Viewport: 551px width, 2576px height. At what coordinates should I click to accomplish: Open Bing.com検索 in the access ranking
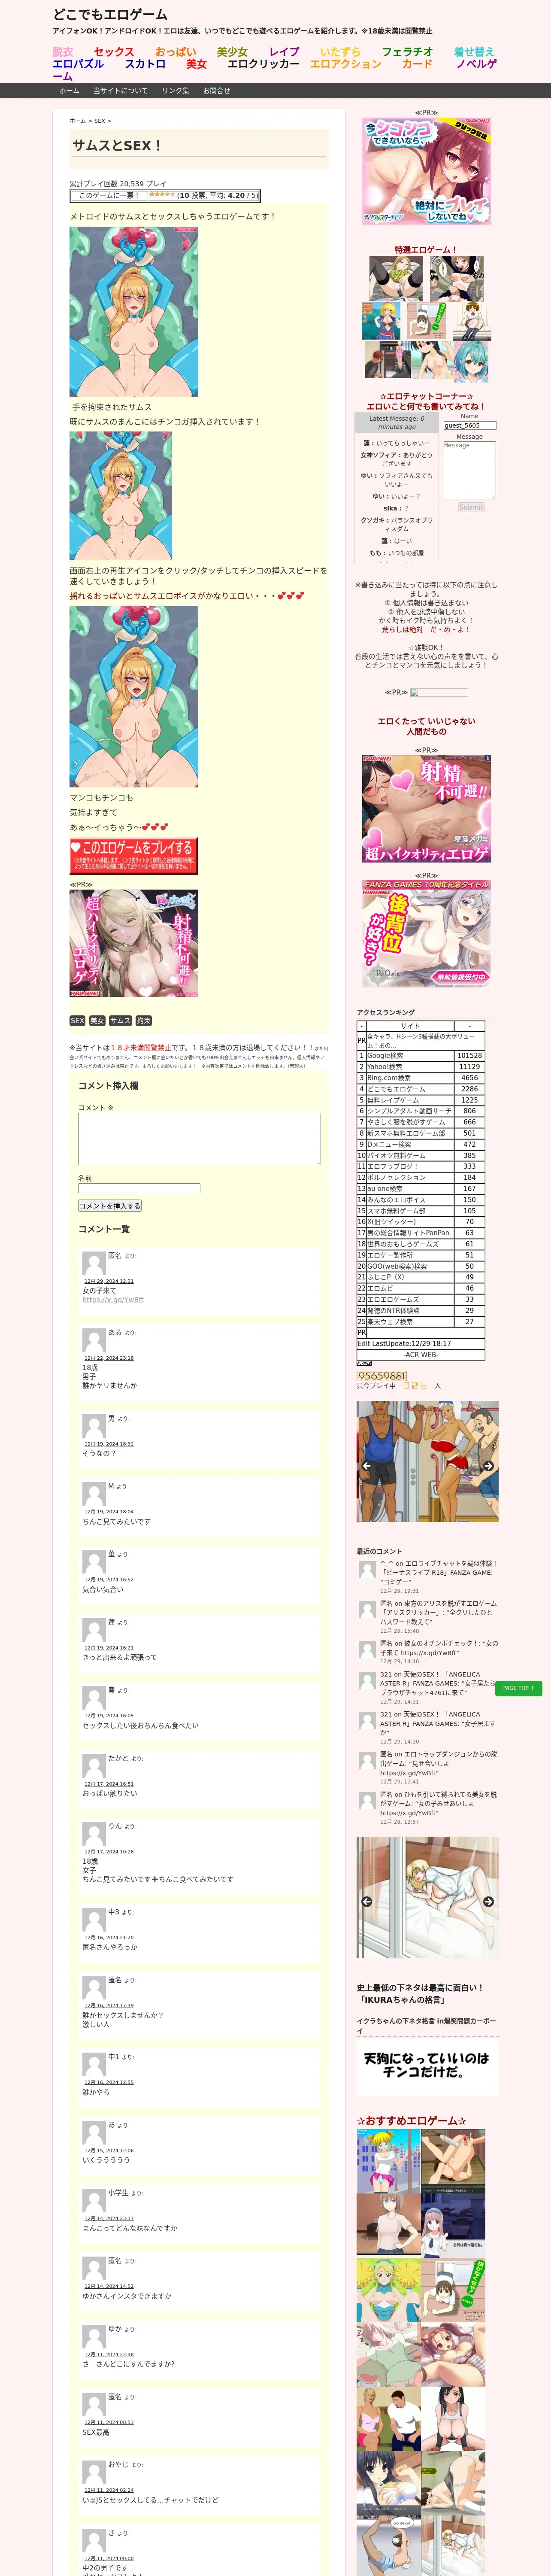click(x=389, y=1078)
